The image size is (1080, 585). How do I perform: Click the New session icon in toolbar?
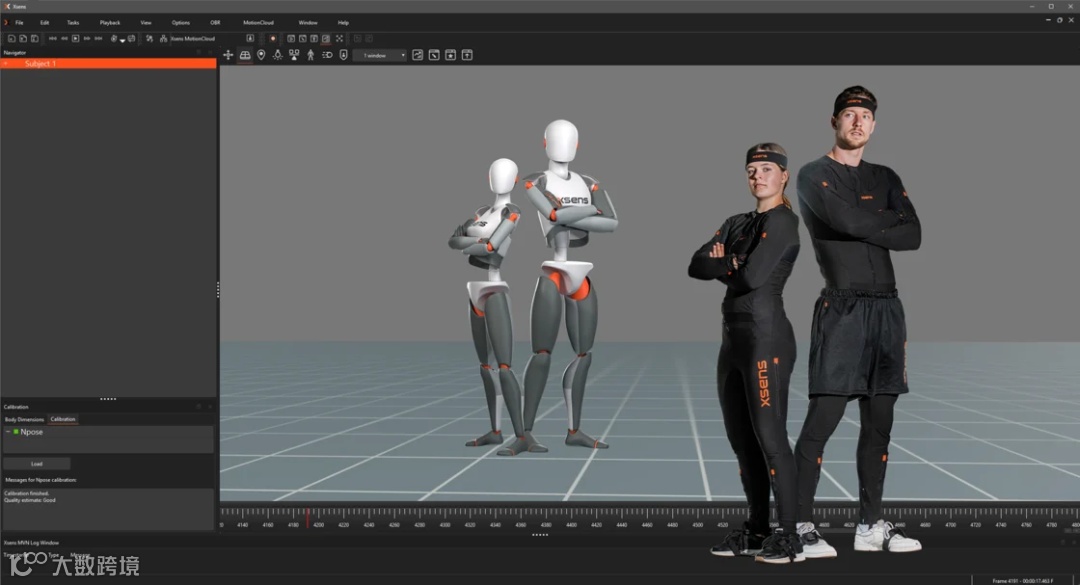[x=12, y=39]
